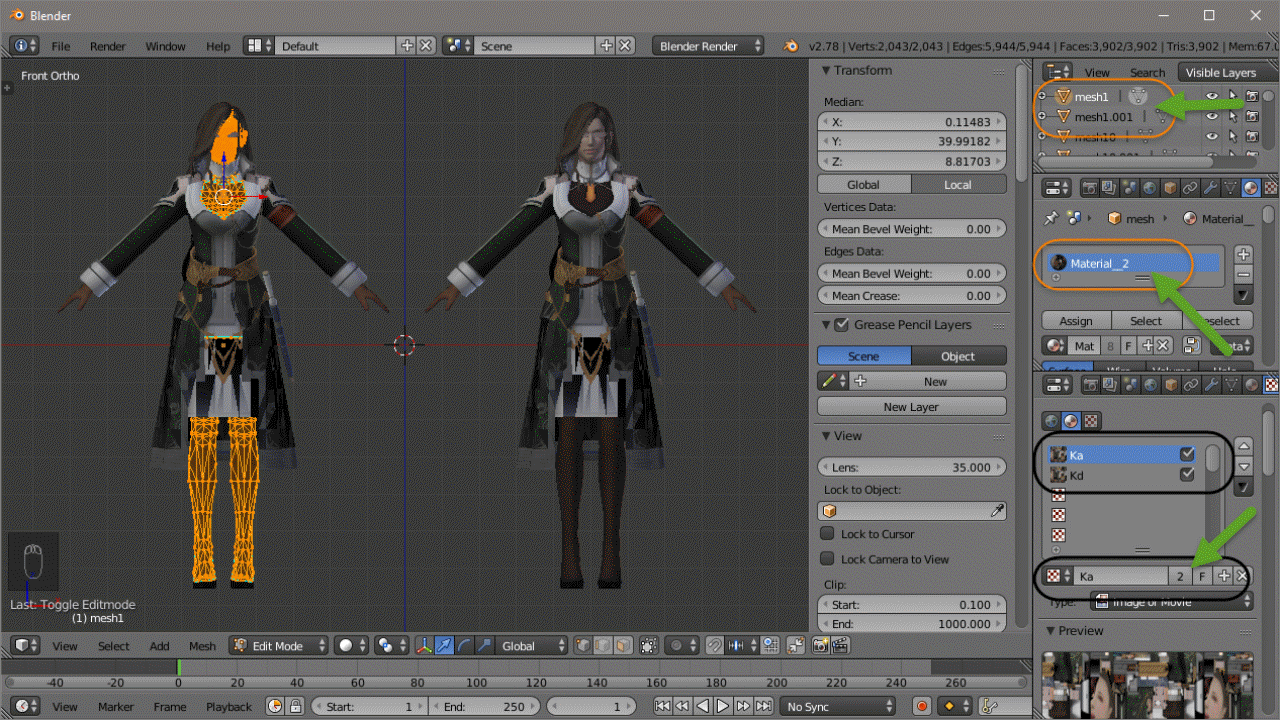
Task: Switch to the Object grease pencil tab
Action: [x=958, y=356]
